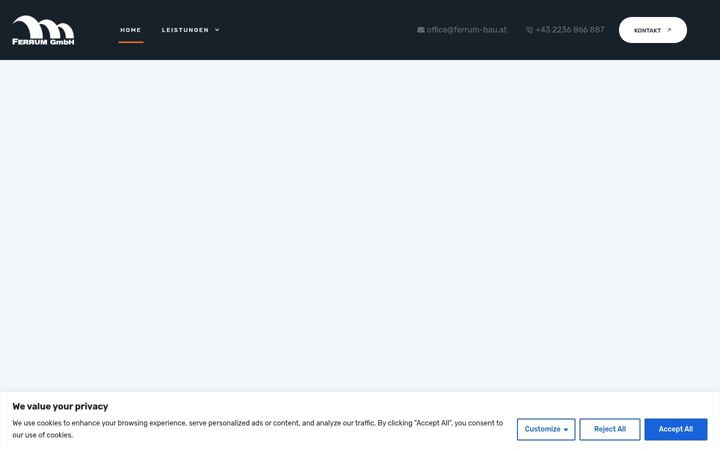
Task: Expand the Customize cookie options
Action: pyautogui.click(x=546, y=429)
